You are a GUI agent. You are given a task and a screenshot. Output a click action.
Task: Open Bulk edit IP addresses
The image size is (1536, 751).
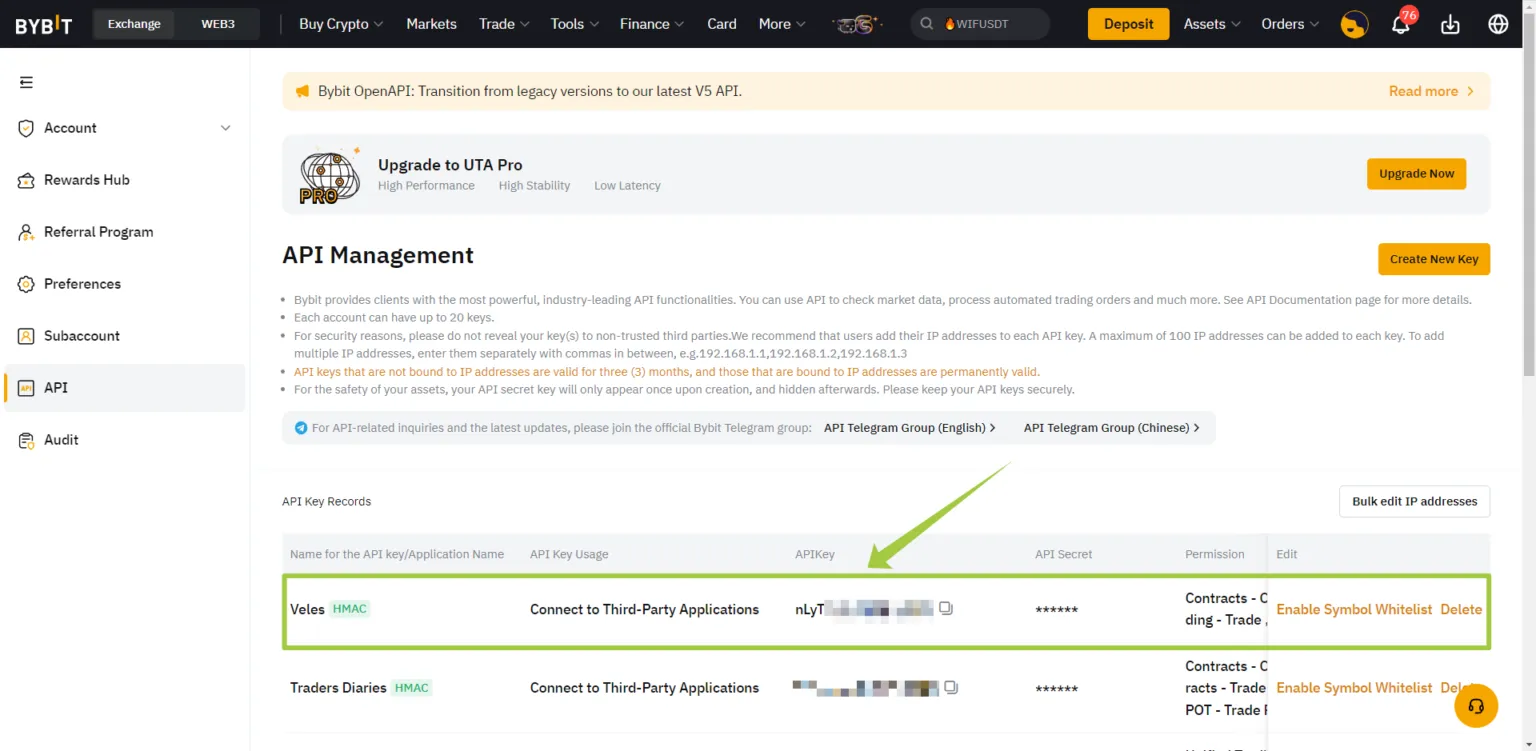click(1414, 501)
